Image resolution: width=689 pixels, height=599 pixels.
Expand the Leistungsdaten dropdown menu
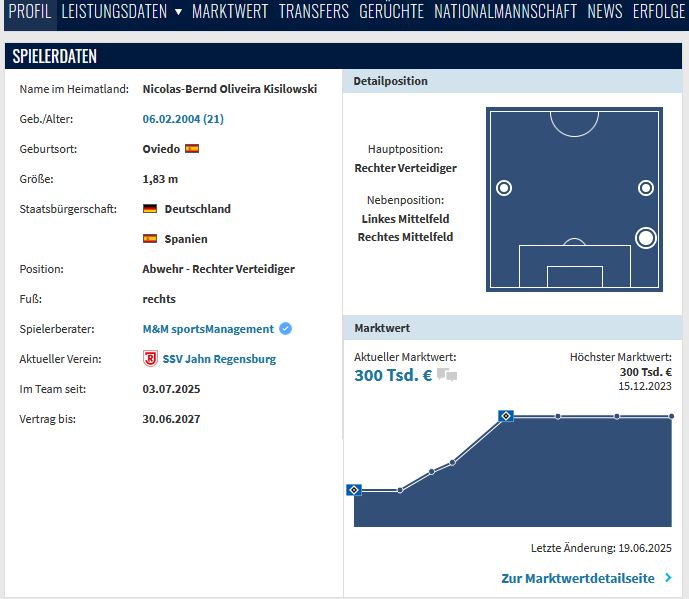(178, 12)
